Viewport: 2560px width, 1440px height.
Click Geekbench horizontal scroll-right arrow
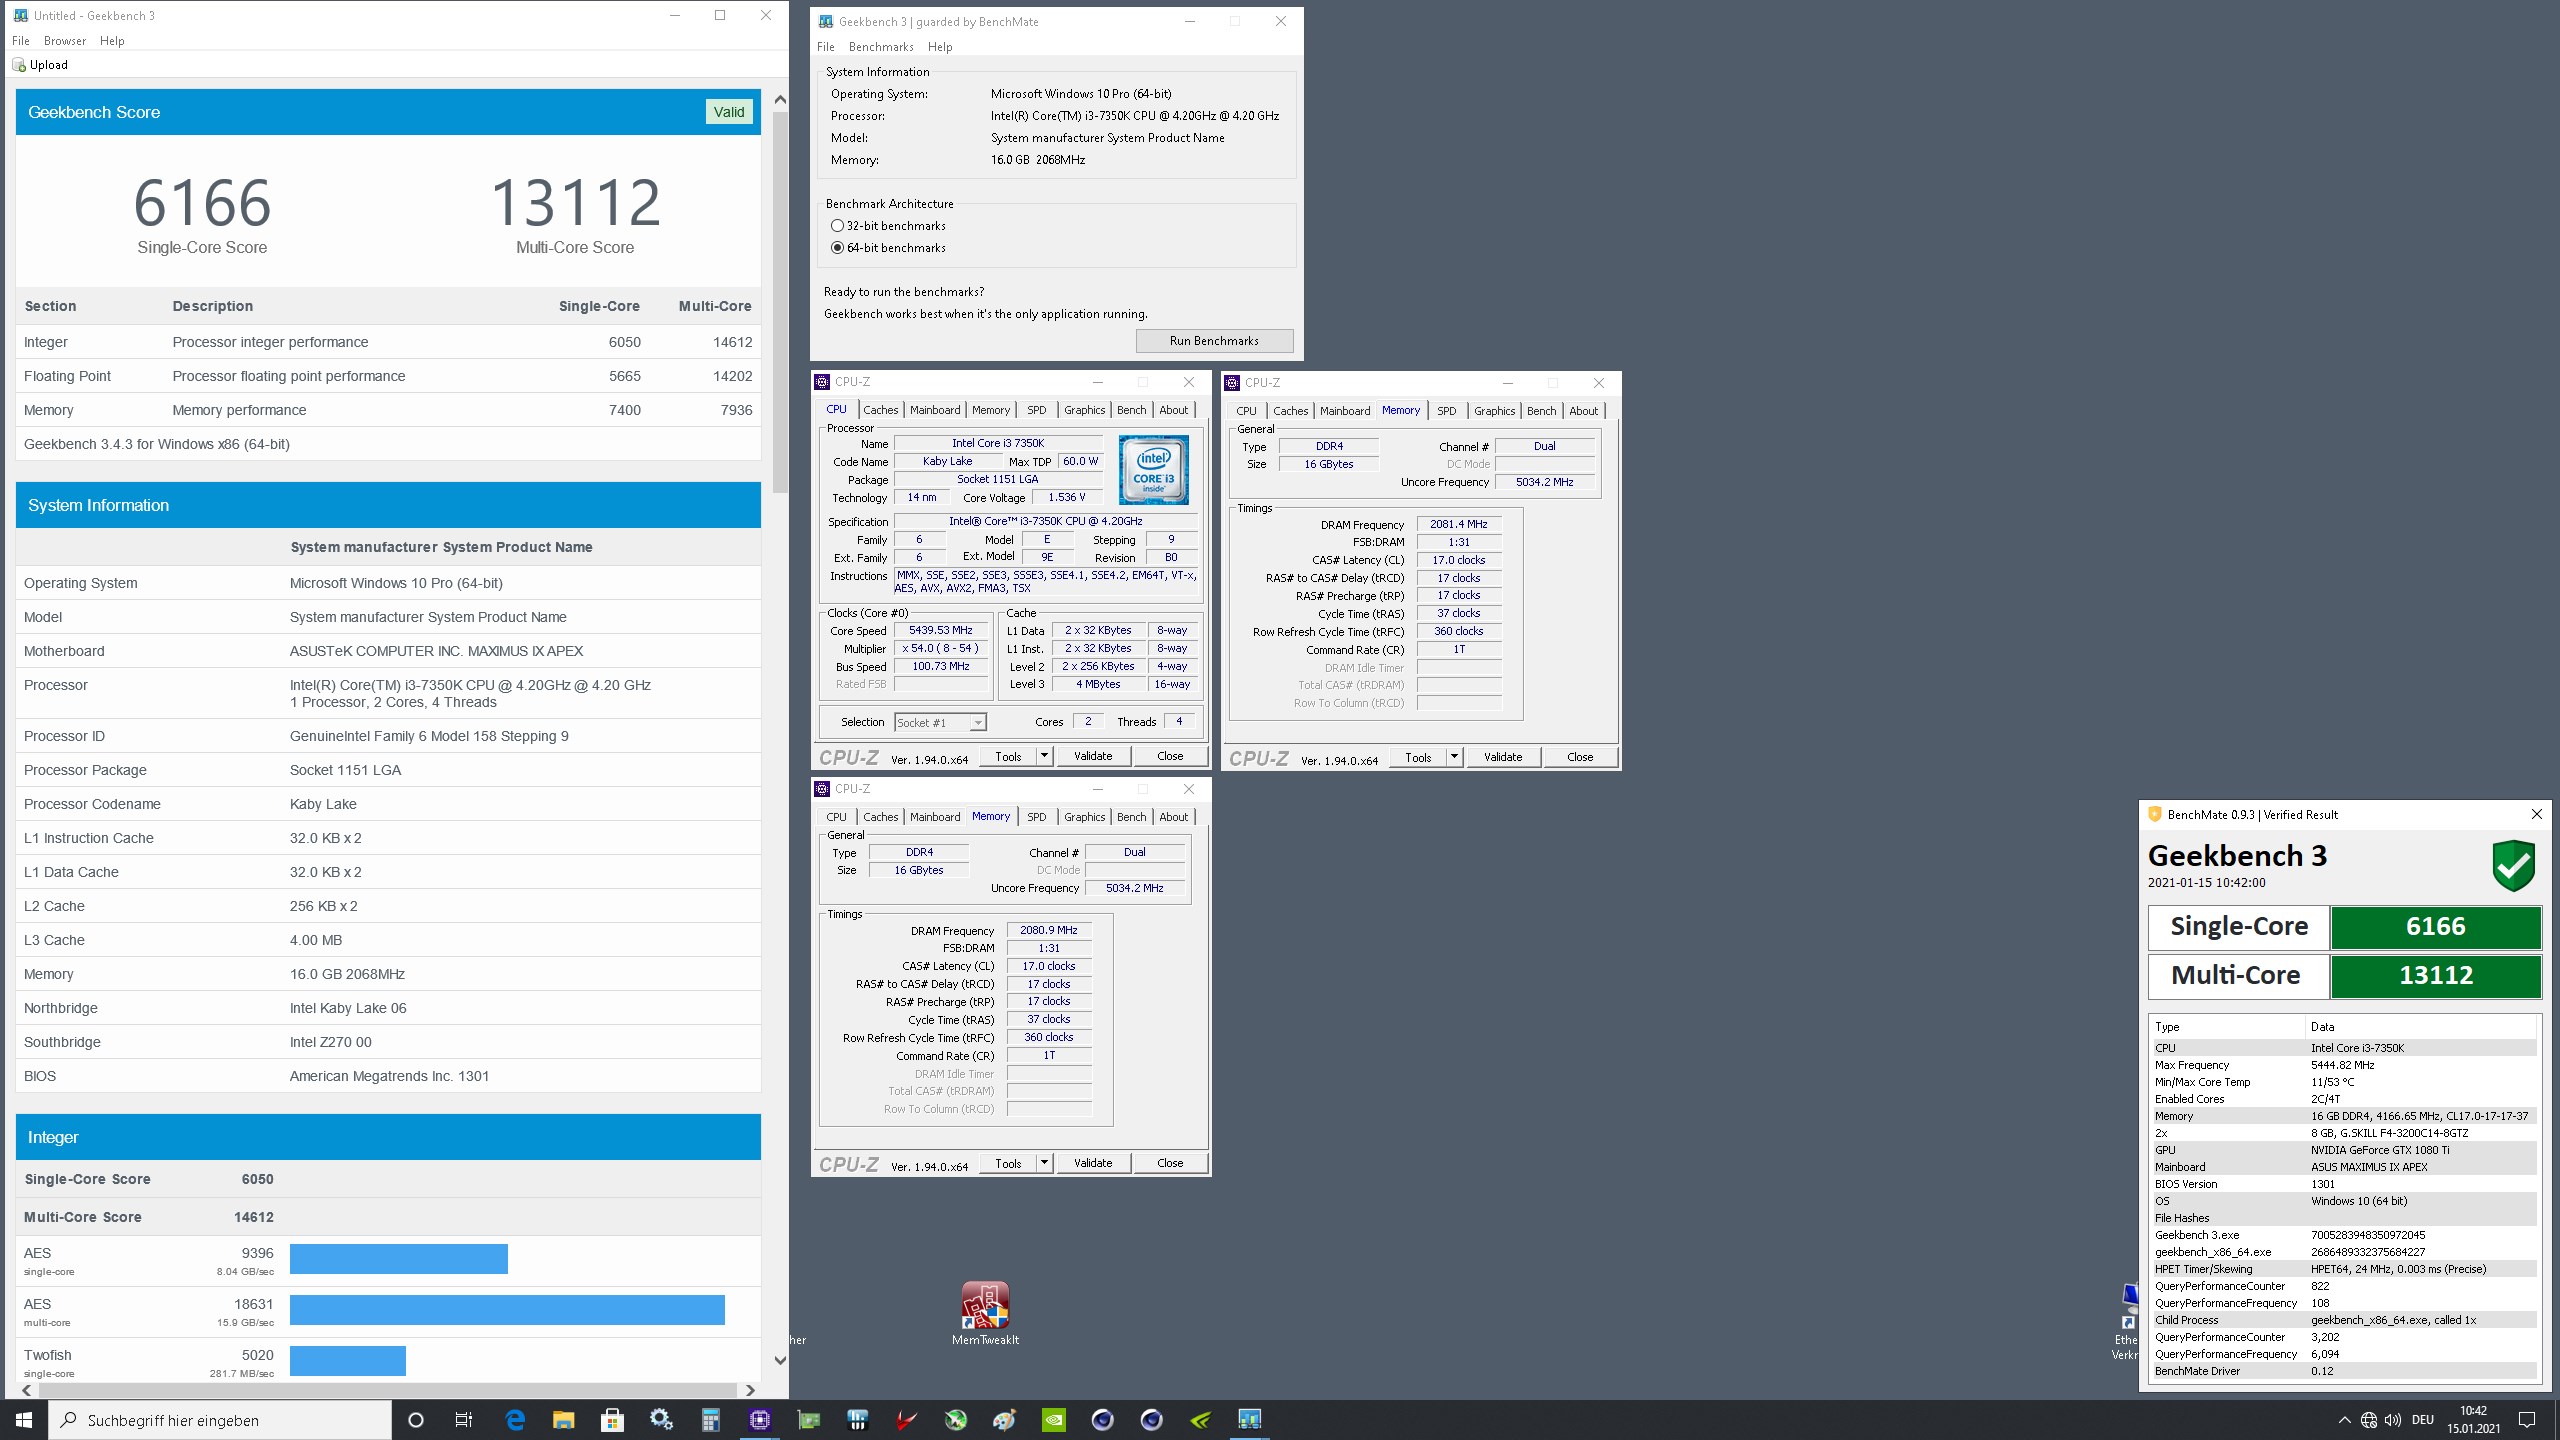tap(750, 1390)
